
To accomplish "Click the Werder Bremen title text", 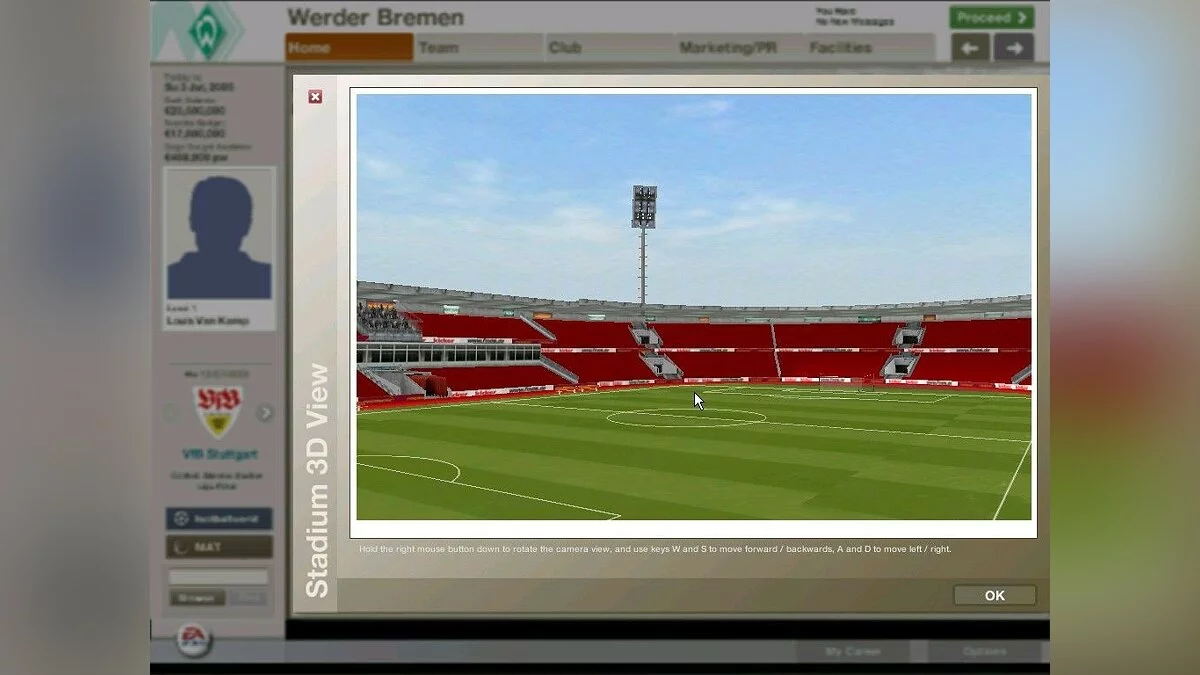I will coord(375,17).
